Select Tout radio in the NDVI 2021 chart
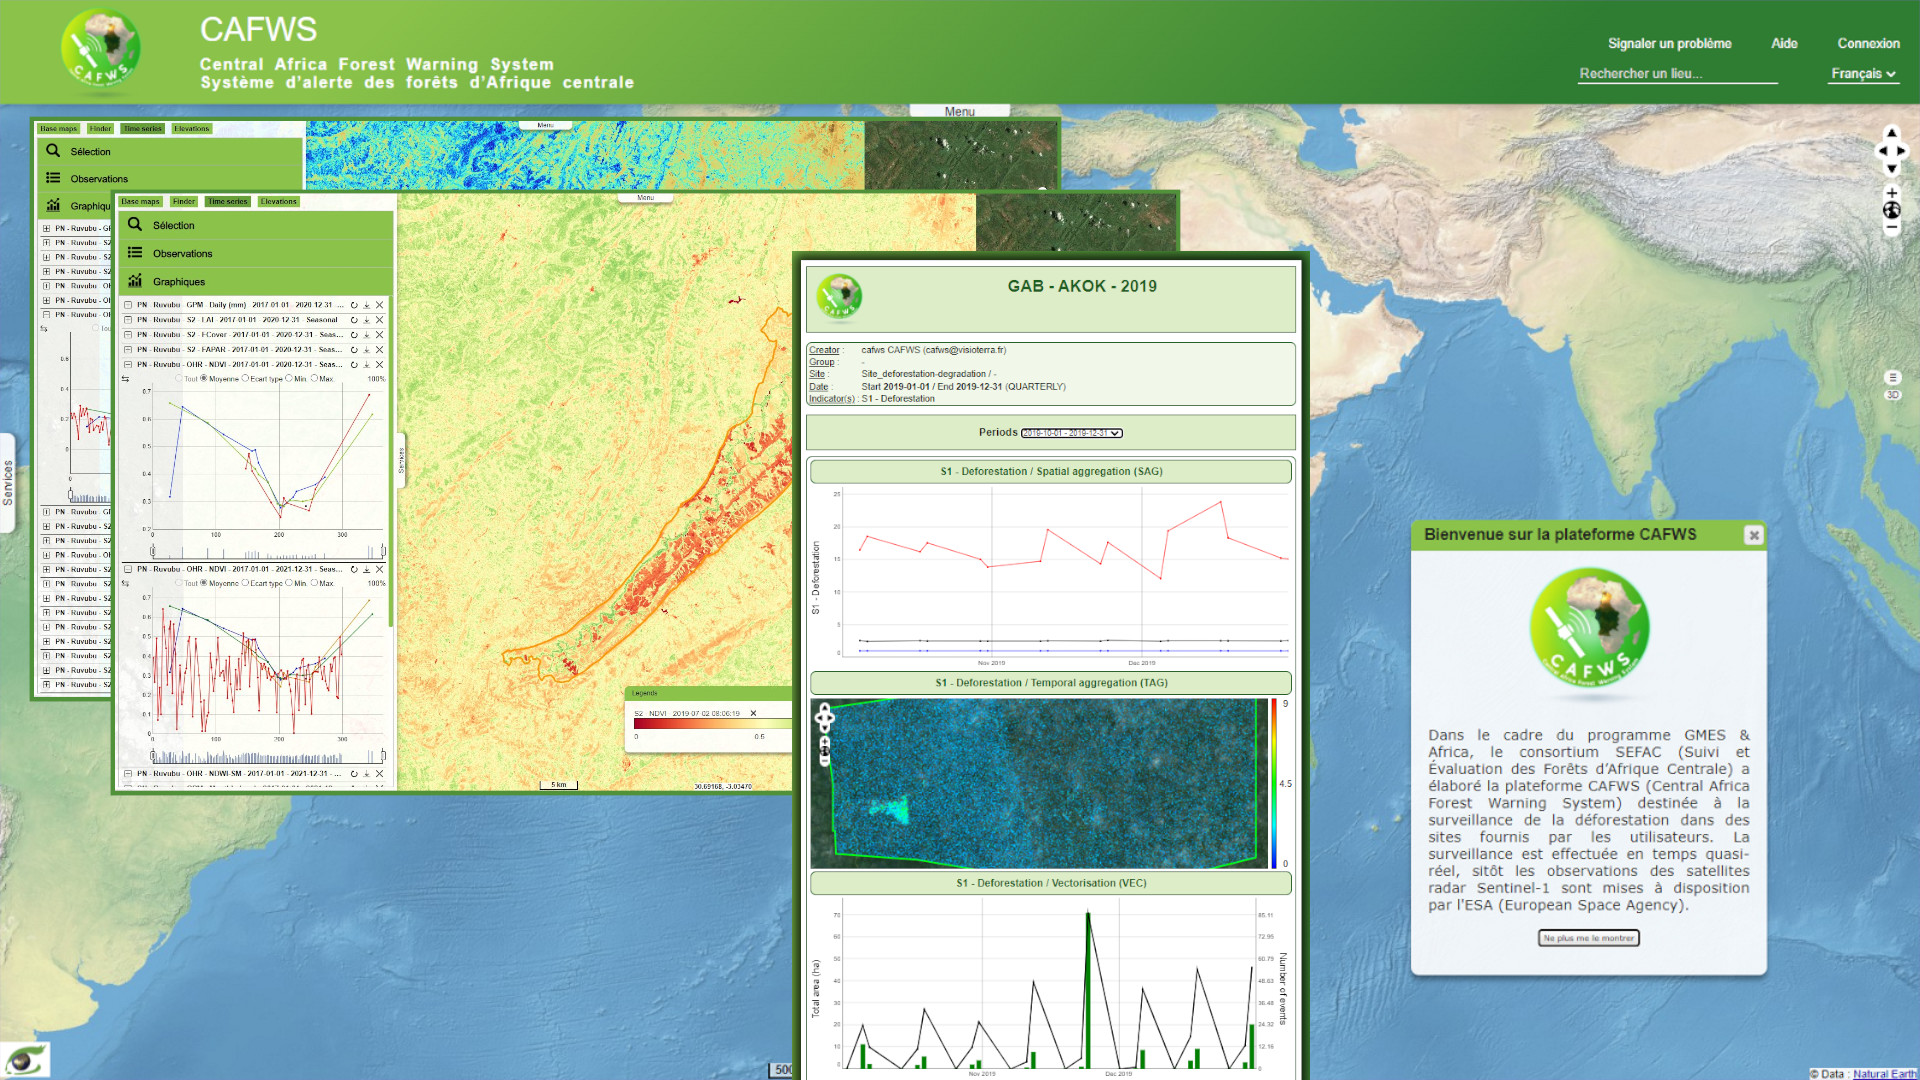The height and width of the screenshot is (1080, 1920). point(179,583)
